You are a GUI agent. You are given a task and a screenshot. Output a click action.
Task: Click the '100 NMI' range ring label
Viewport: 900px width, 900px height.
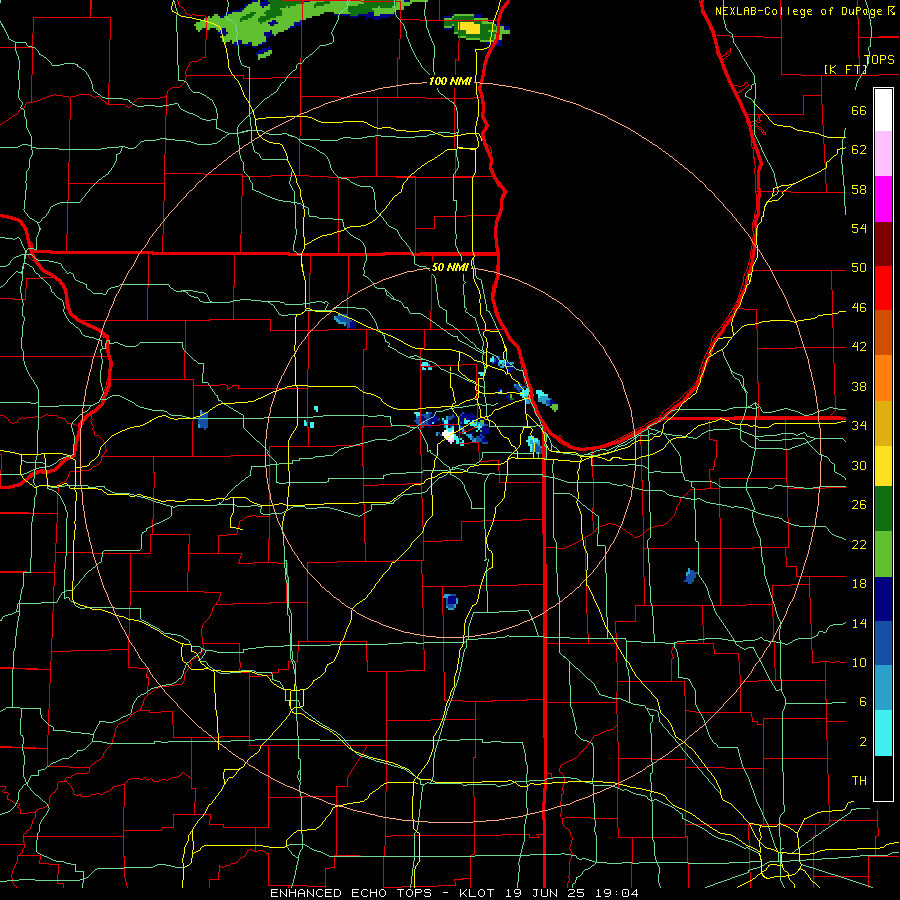[x=450, y=82]
